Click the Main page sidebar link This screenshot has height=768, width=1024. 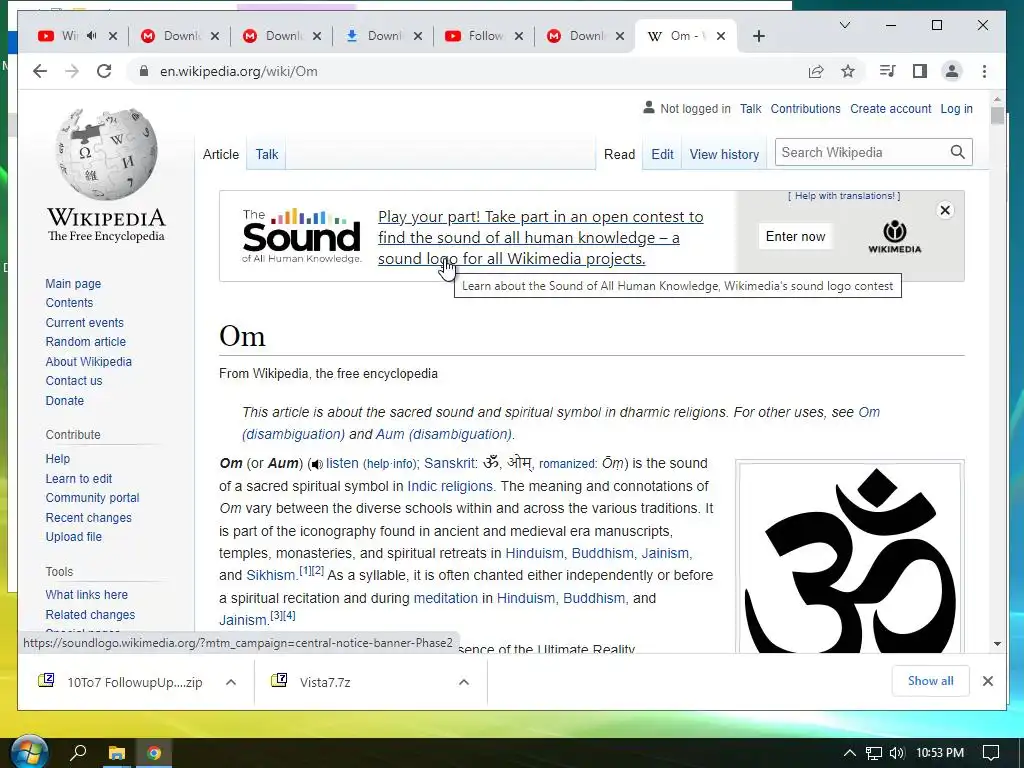point(73,283)
